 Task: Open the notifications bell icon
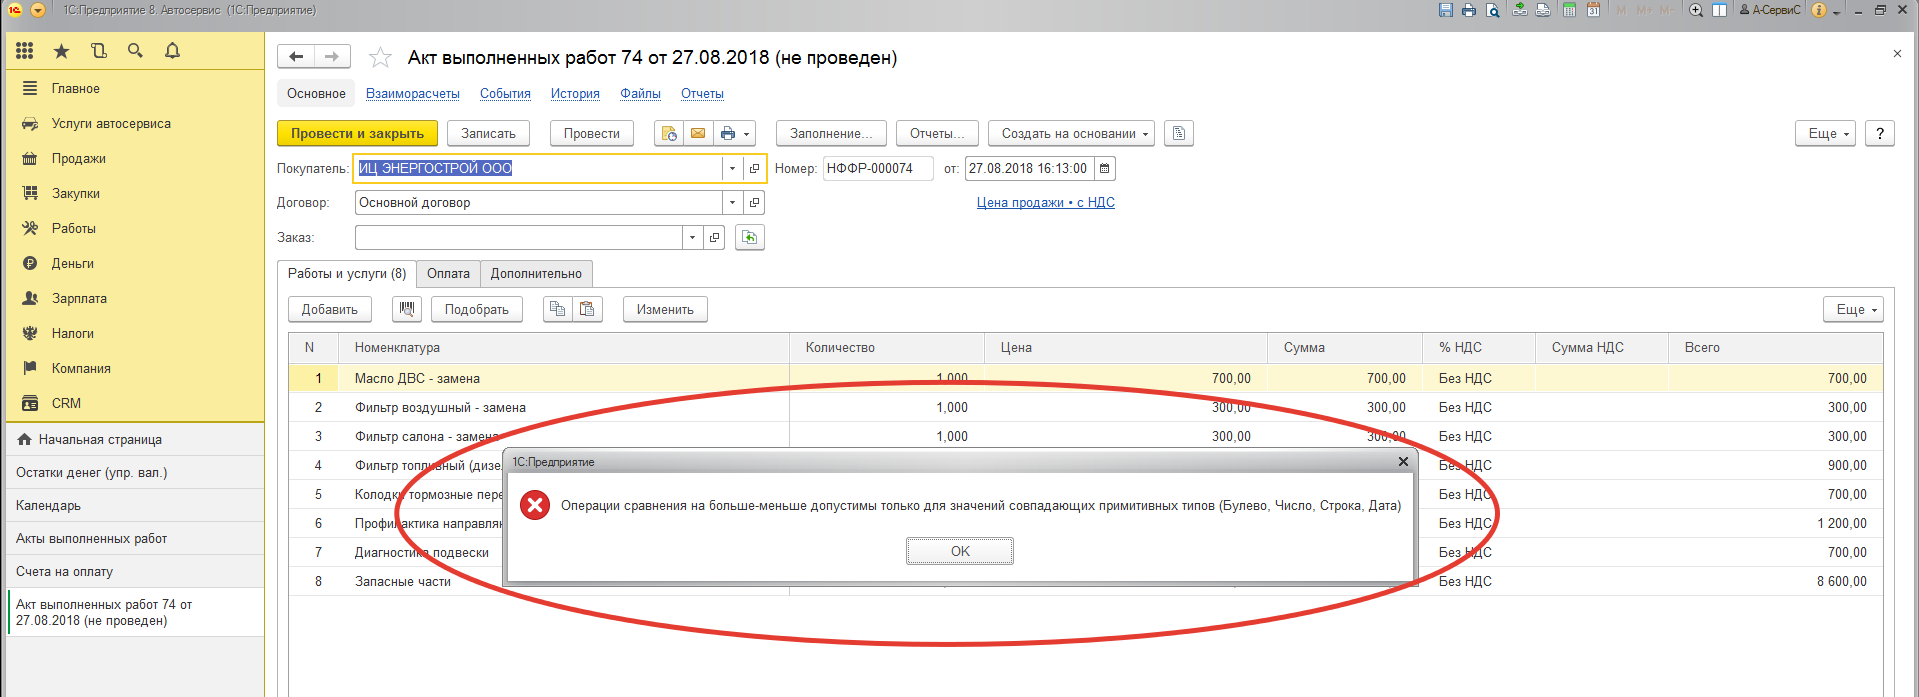(172, 51)
